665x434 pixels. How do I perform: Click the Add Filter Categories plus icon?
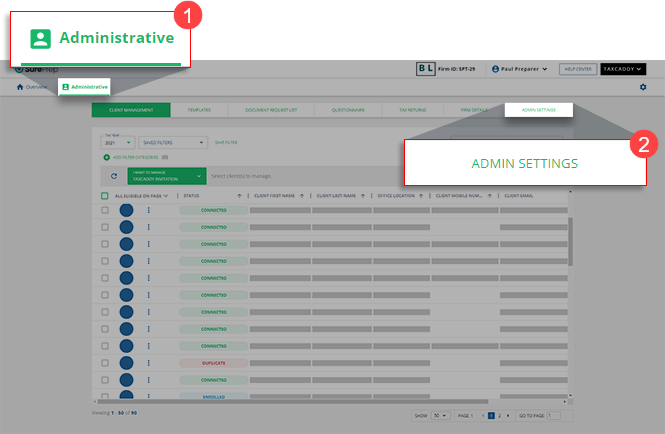point(107,157)
